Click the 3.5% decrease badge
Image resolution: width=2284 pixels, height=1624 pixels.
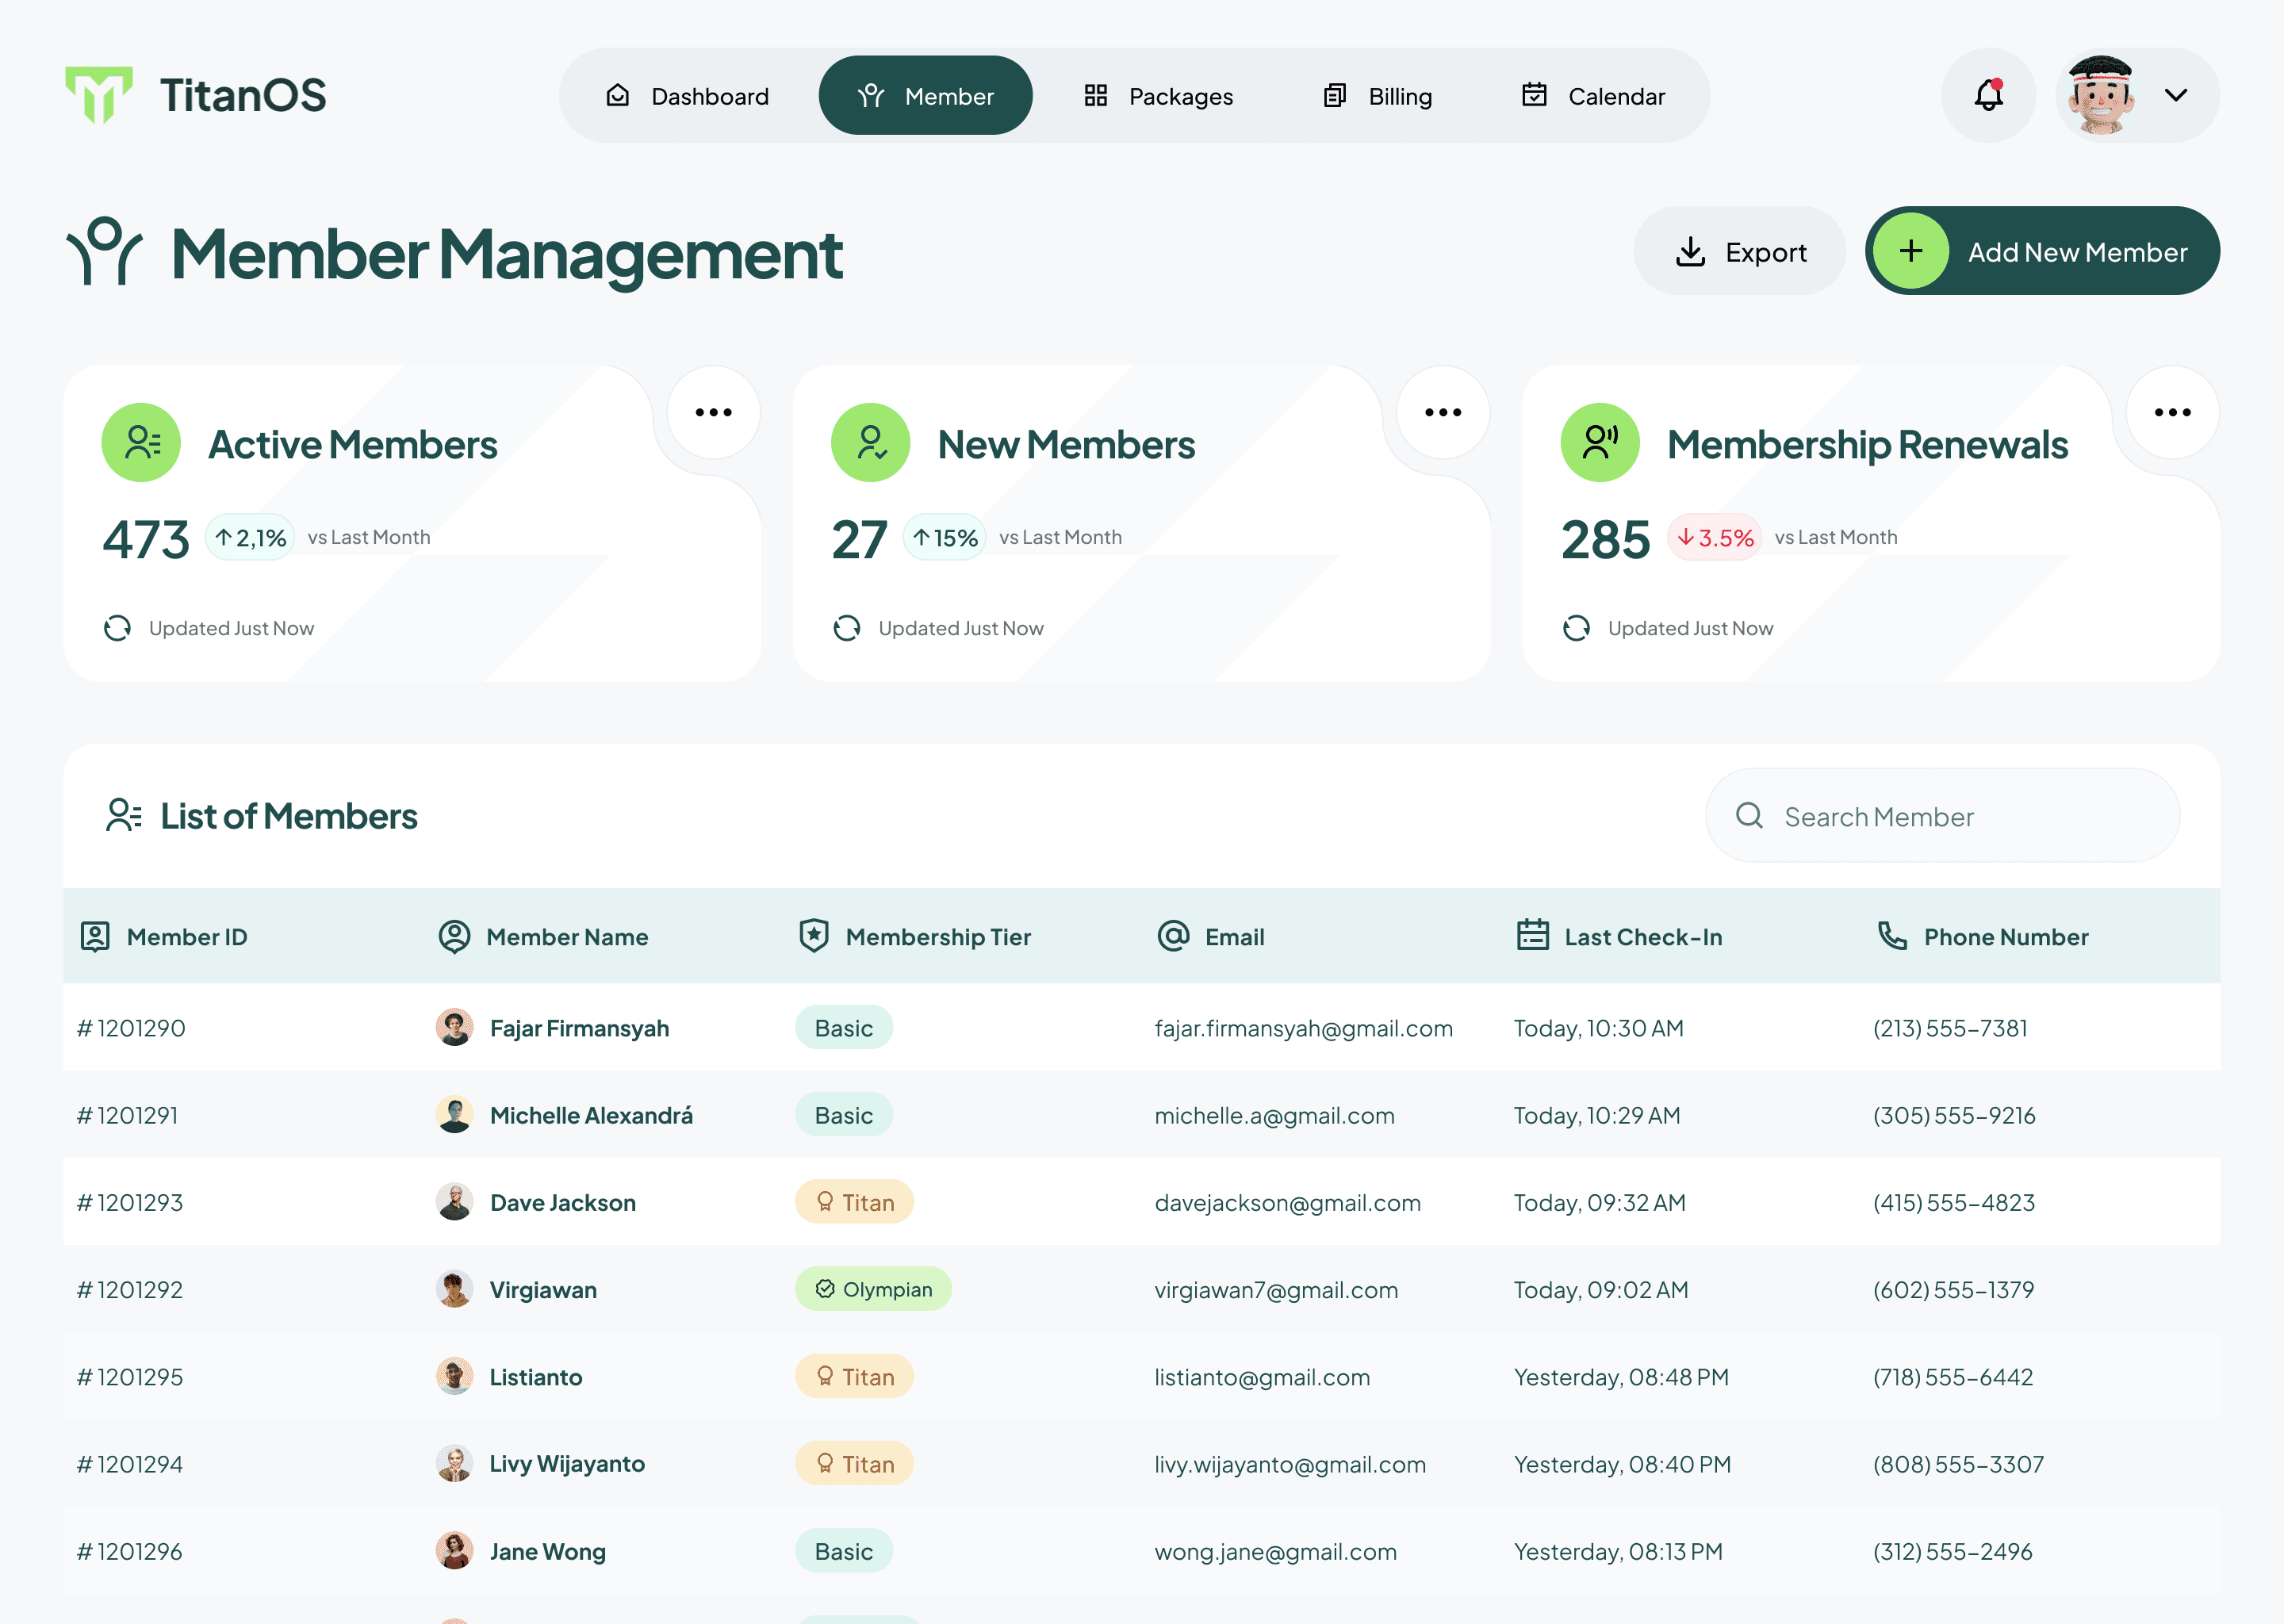[x=1715, y=538]
